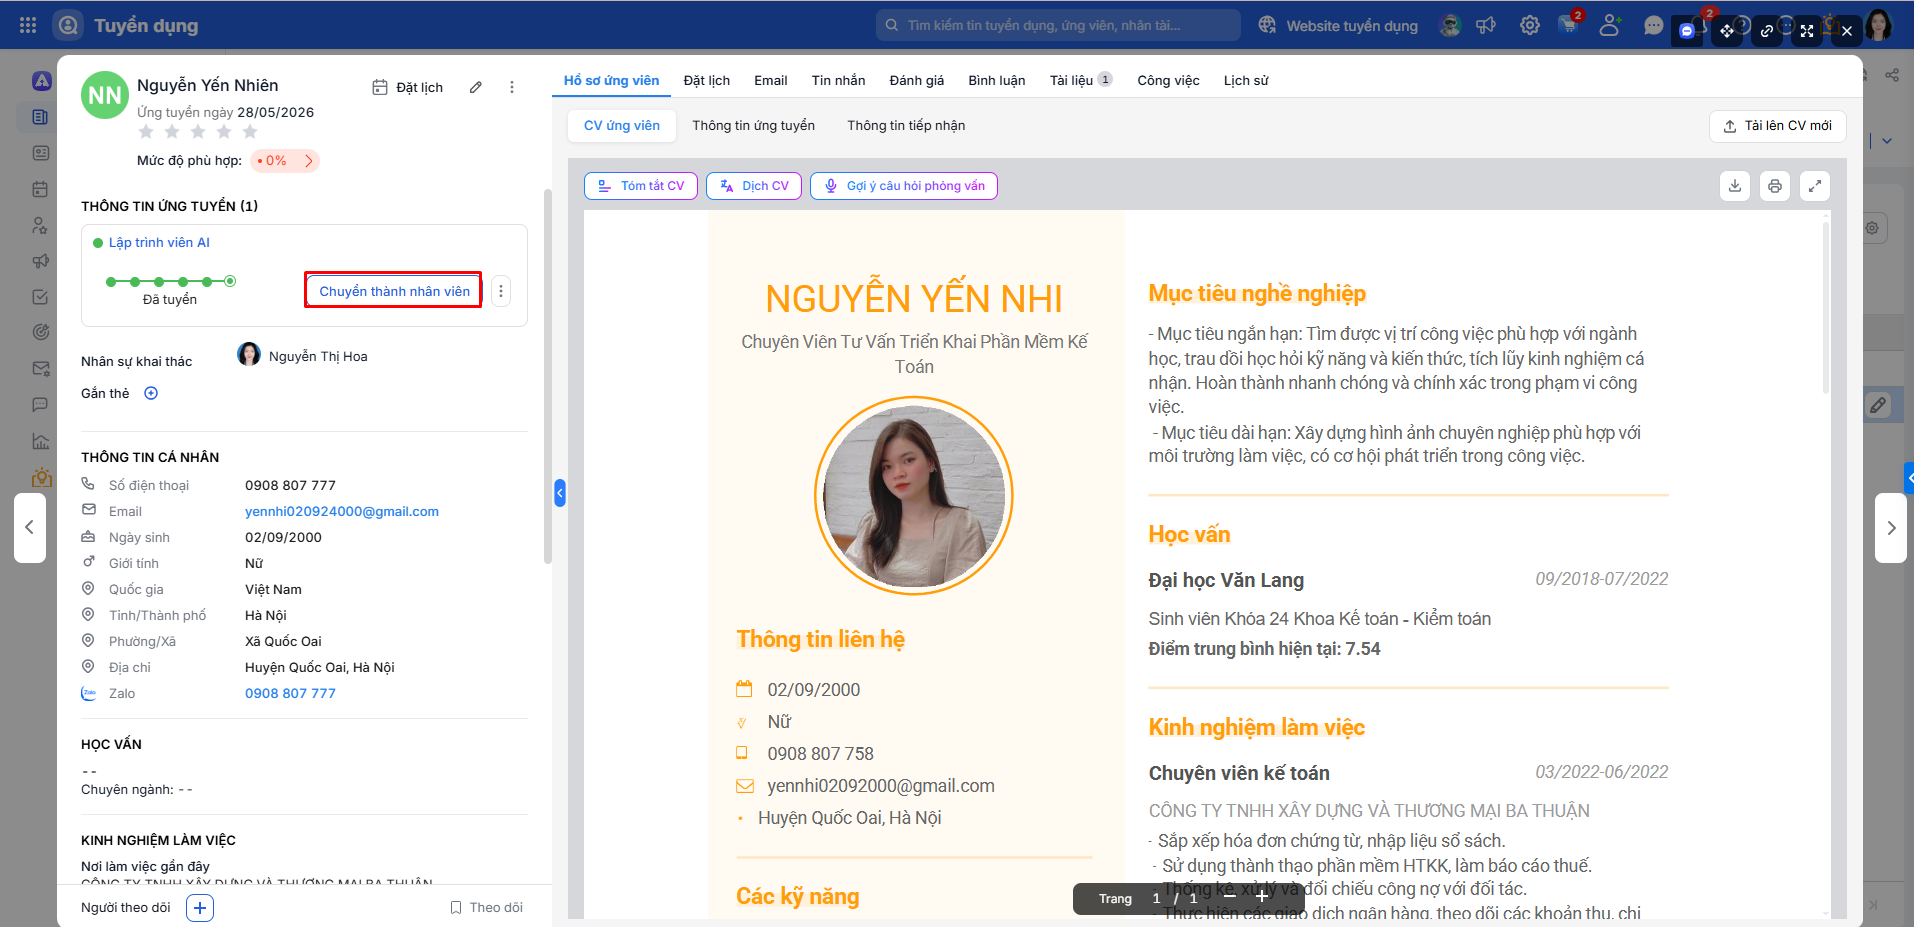This screenshot has height=927, width=1914.
Task: Click the fullscreen icon in floating toolbar
Action: pos(1807,31)
